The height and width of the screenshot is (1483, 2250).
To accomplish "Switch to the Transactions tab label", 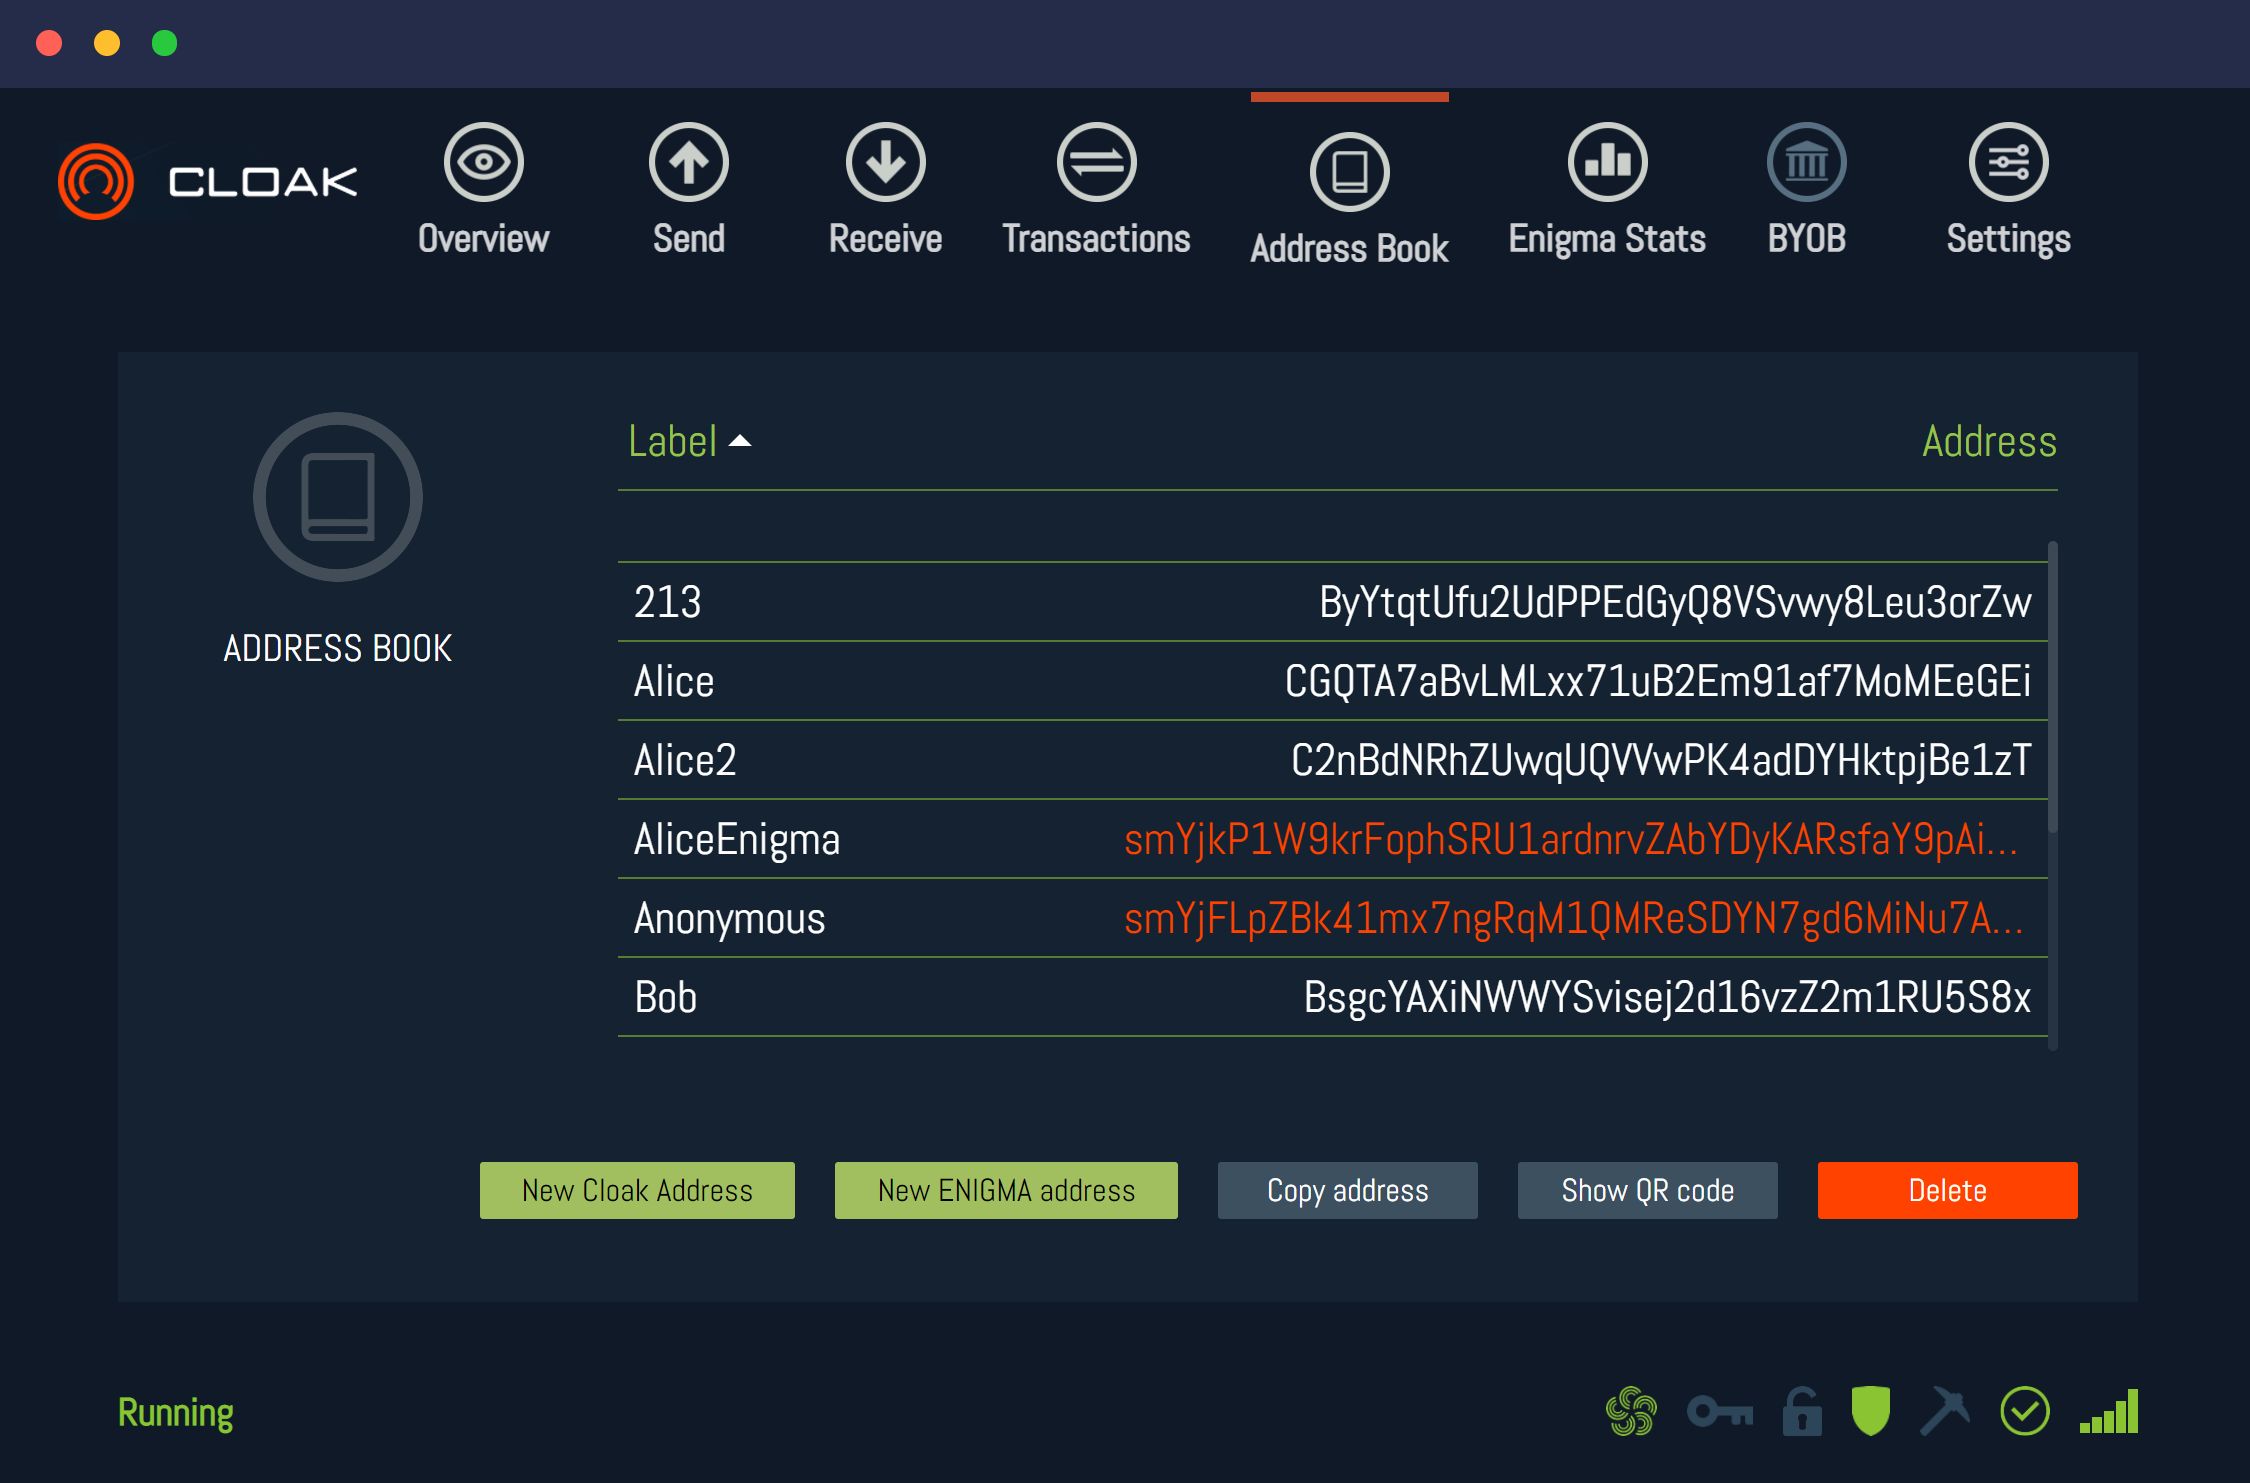I will pyautogui.click(x=1097, y=239).
